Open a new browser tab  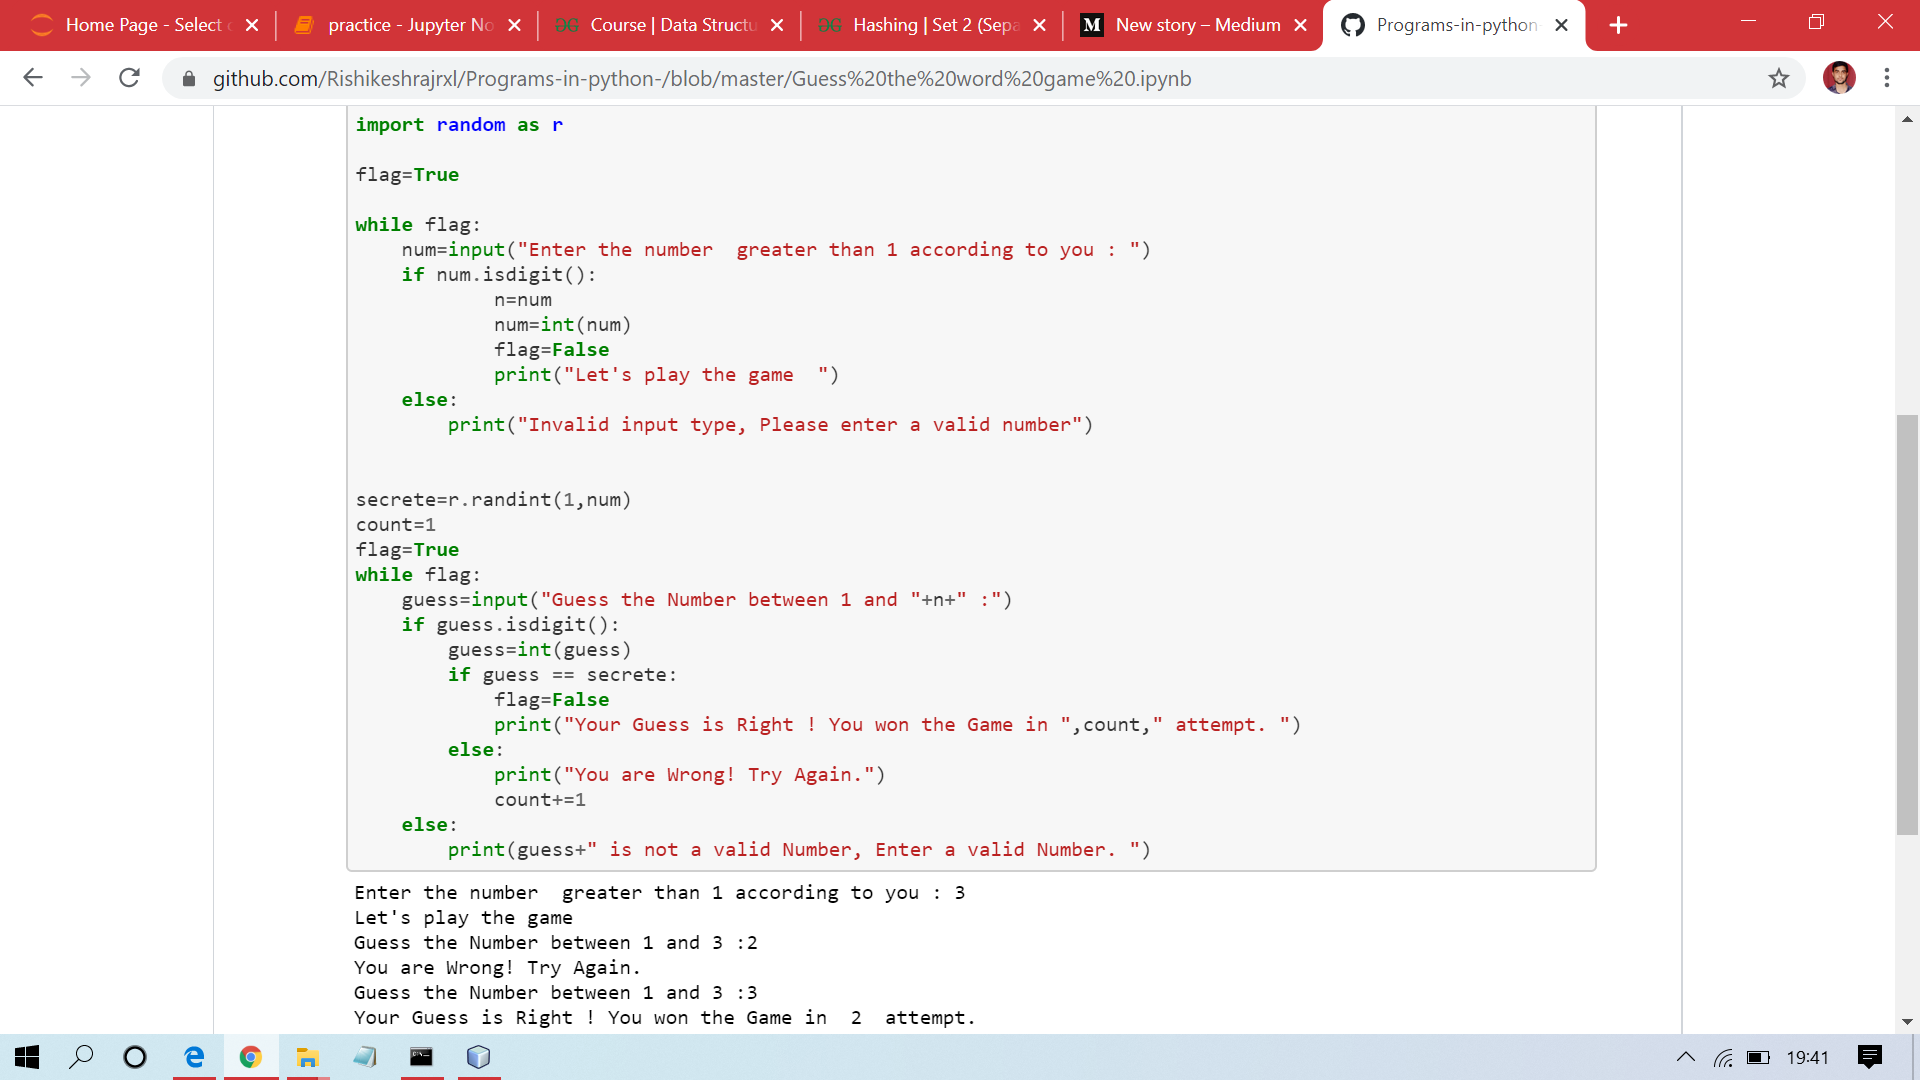(x=1618, y=25)
